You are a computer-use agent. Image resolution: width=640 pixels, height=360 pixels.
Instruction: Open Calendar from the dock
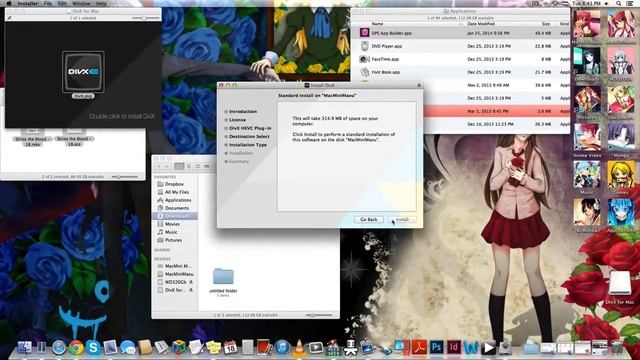click(x=230, y=347)
